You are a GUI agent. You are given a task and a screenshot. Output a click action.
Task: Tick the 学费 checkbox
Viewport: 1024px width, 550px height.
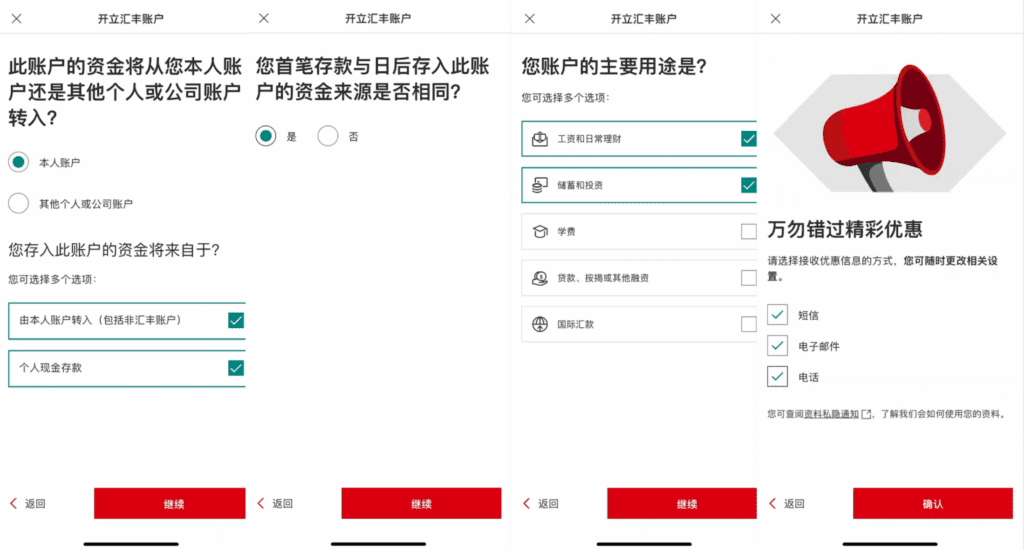click(748, 232)
